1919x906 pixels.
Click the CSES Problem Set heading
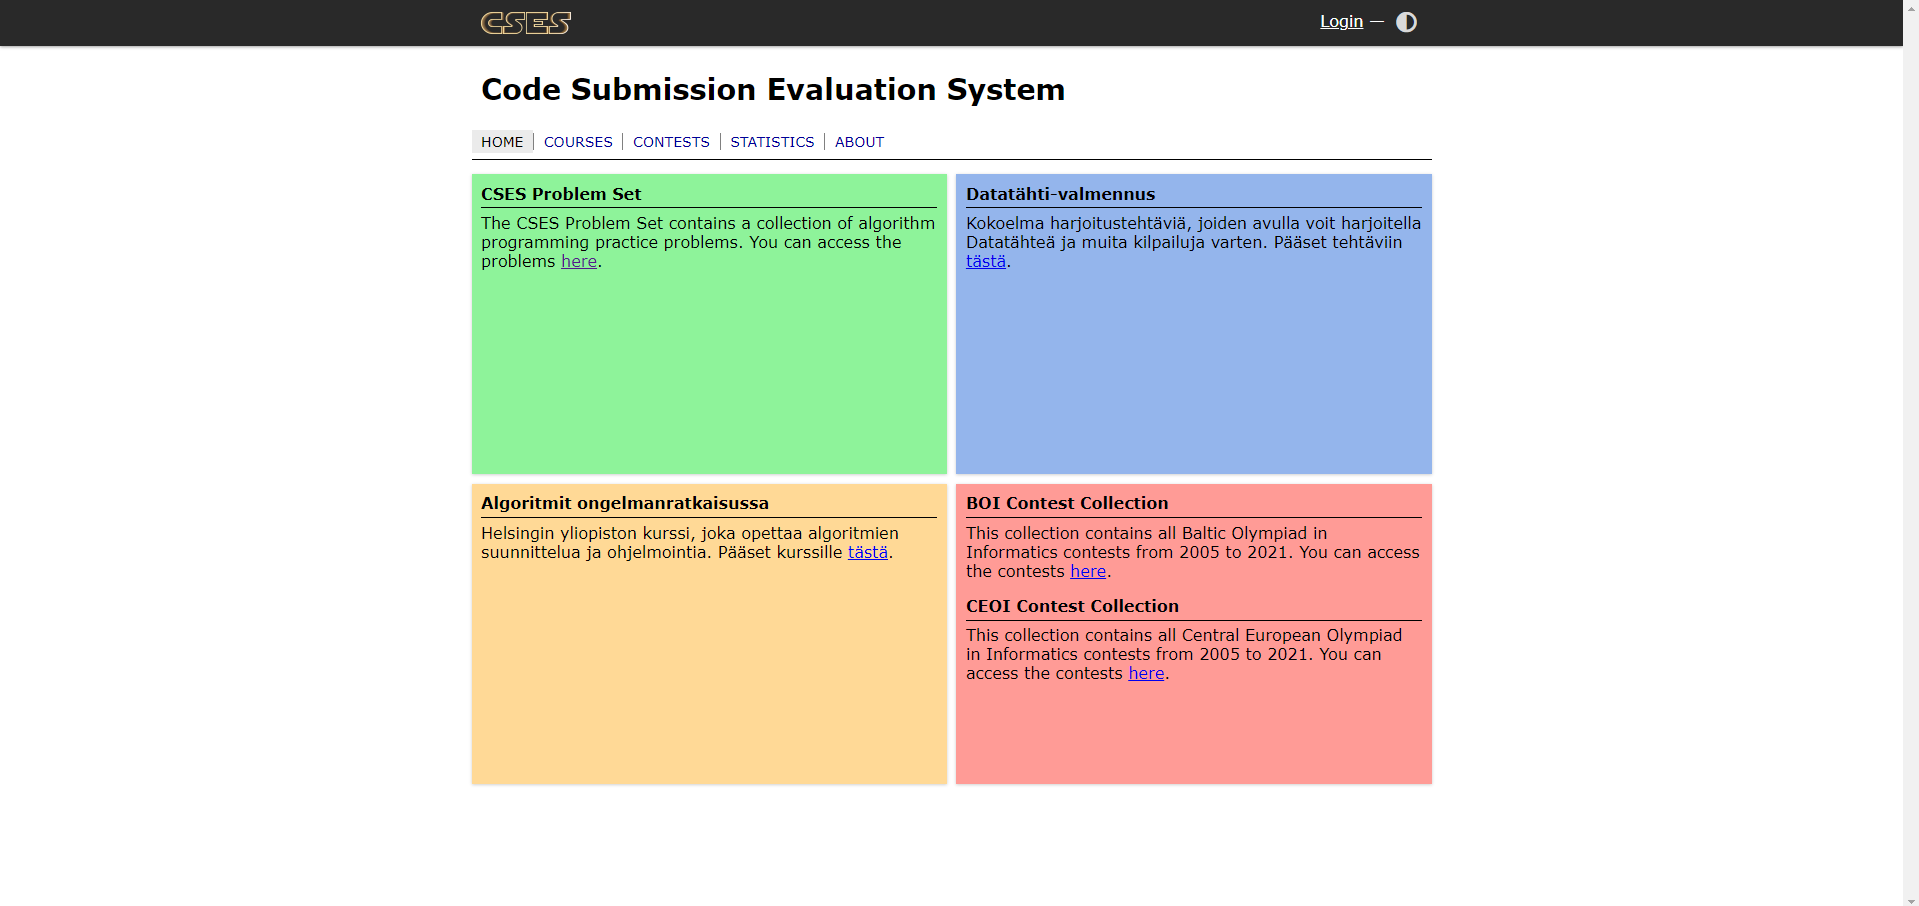coord(561,194)
